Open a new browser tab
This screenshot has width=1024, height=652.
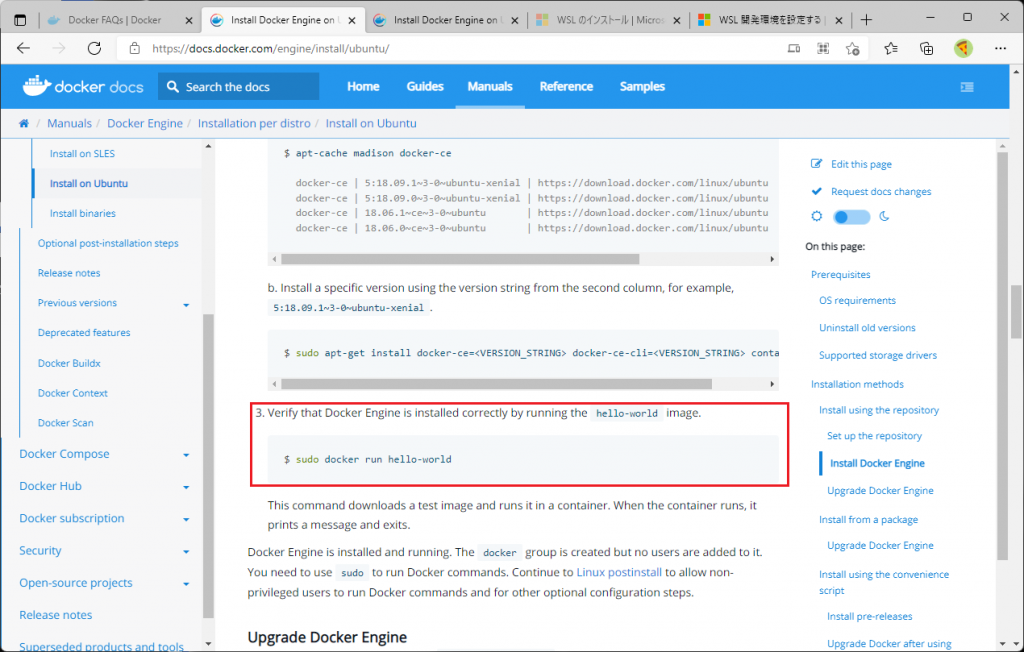click(867, 20)
